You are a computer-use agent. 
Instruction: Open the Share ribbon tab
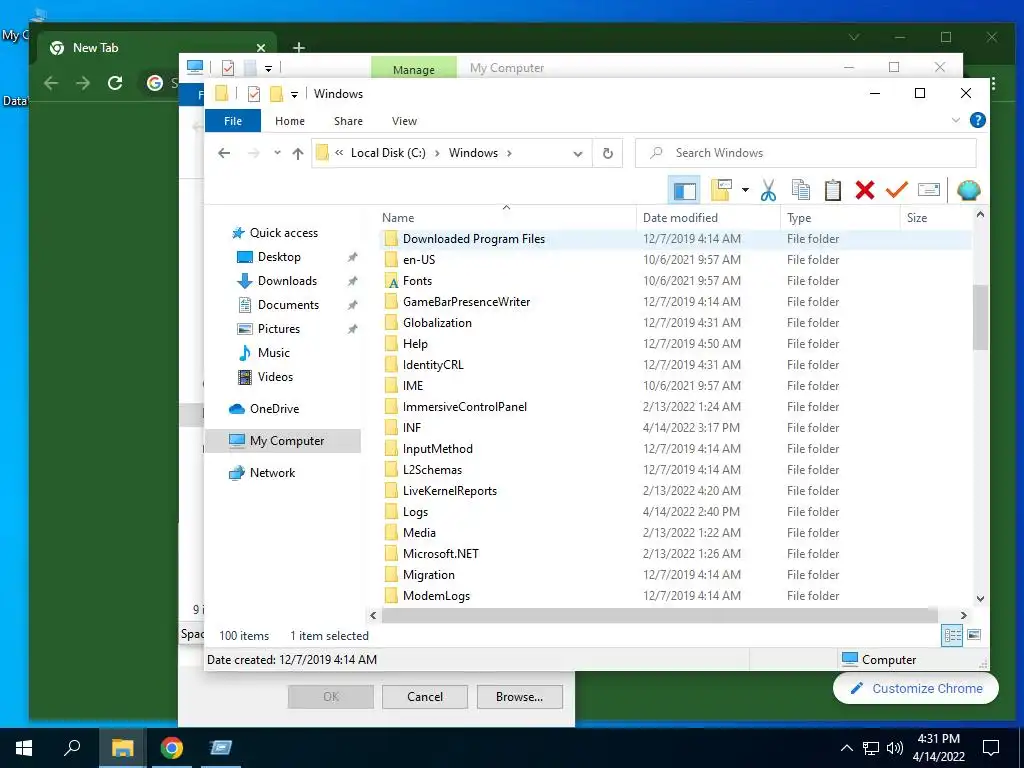(348, 121)
